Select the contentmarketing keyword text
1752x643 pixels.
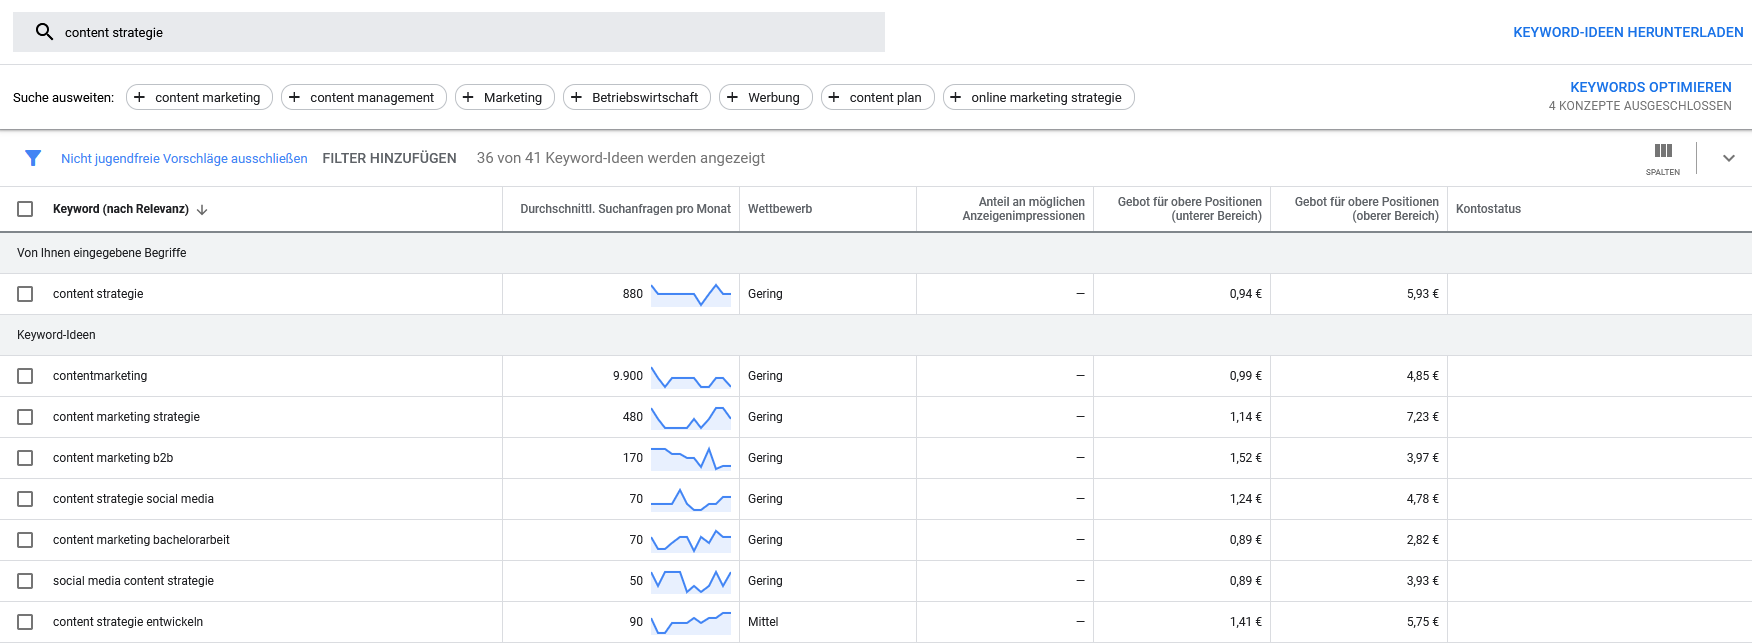(x=100, y=376)
